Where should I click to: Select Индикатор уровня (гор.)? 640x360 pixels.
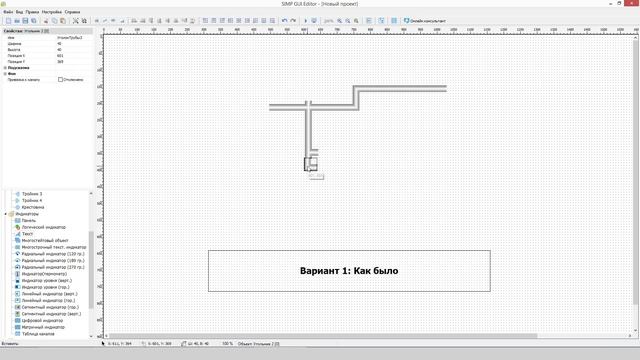point(45,287)
